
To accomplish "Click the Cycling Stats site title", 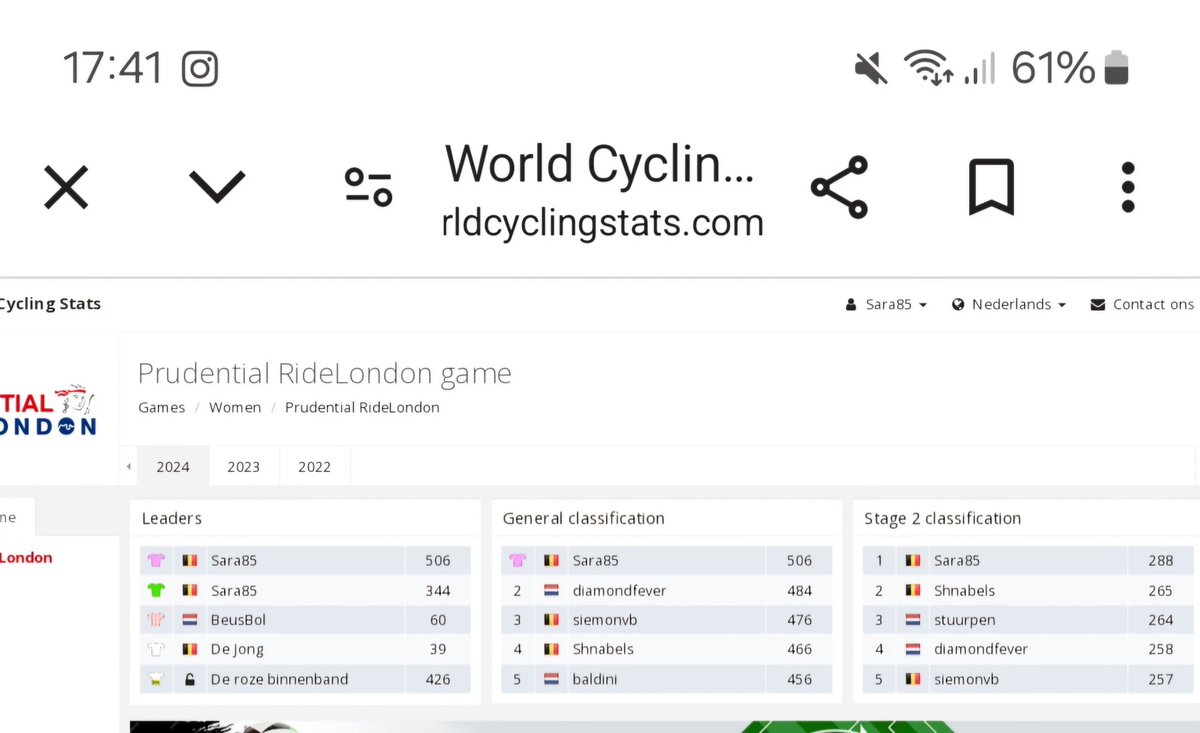I will (x=50, y=304).
